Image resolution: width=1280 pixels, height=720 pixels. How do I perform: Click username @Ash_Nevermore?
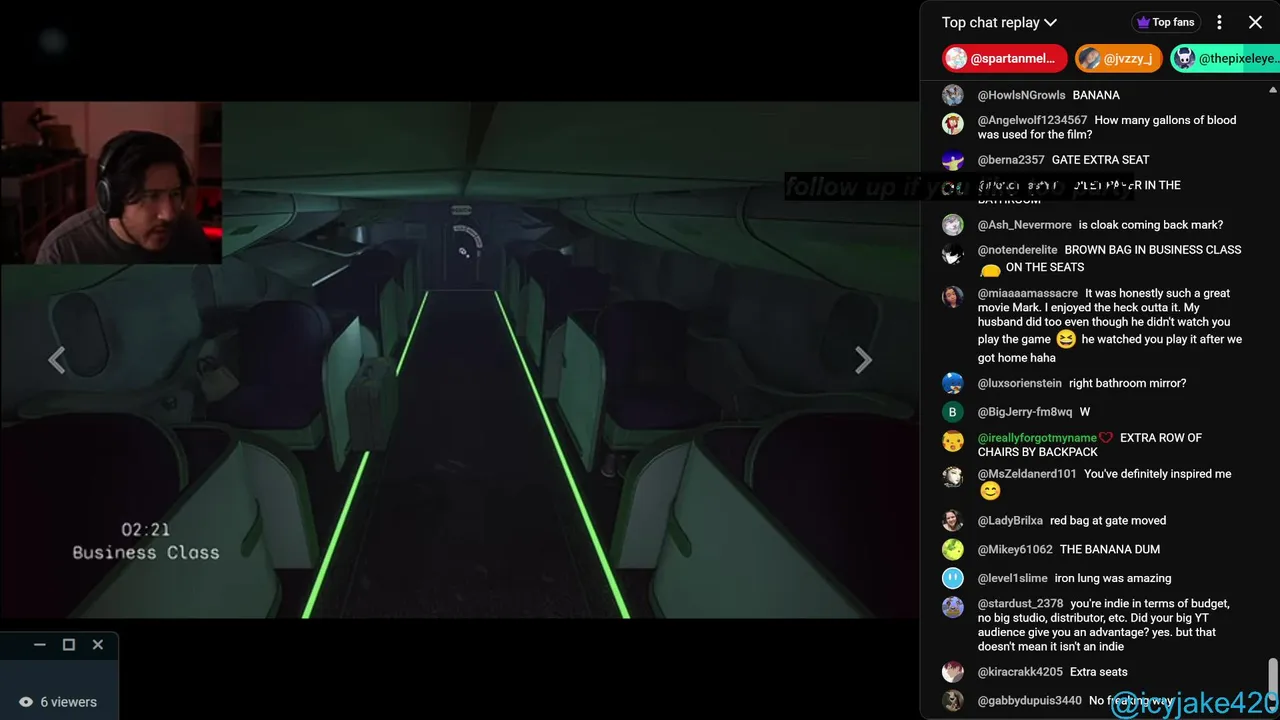click(x=1024, y=225)
